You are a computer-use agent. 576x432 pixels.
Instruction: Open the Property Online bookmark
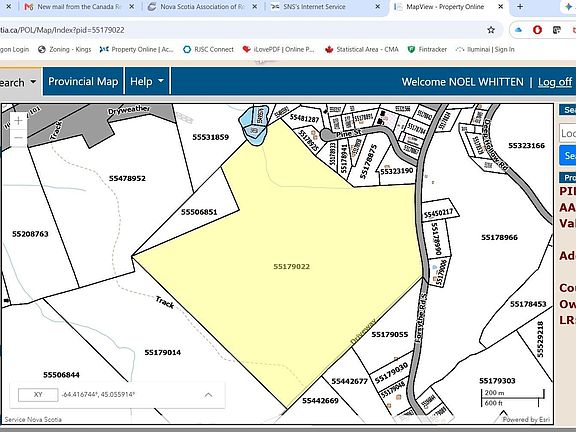137,49
